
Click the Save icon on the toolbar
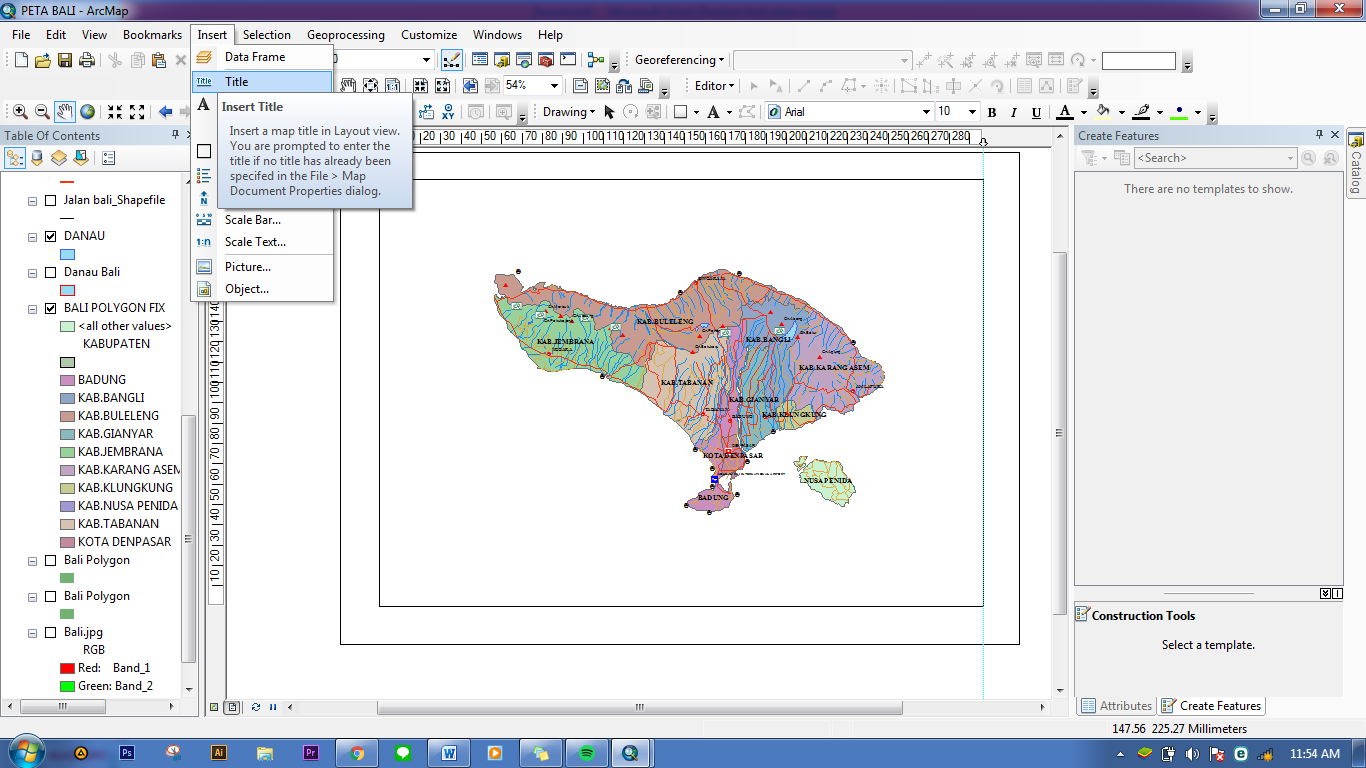tap(65, 59)
